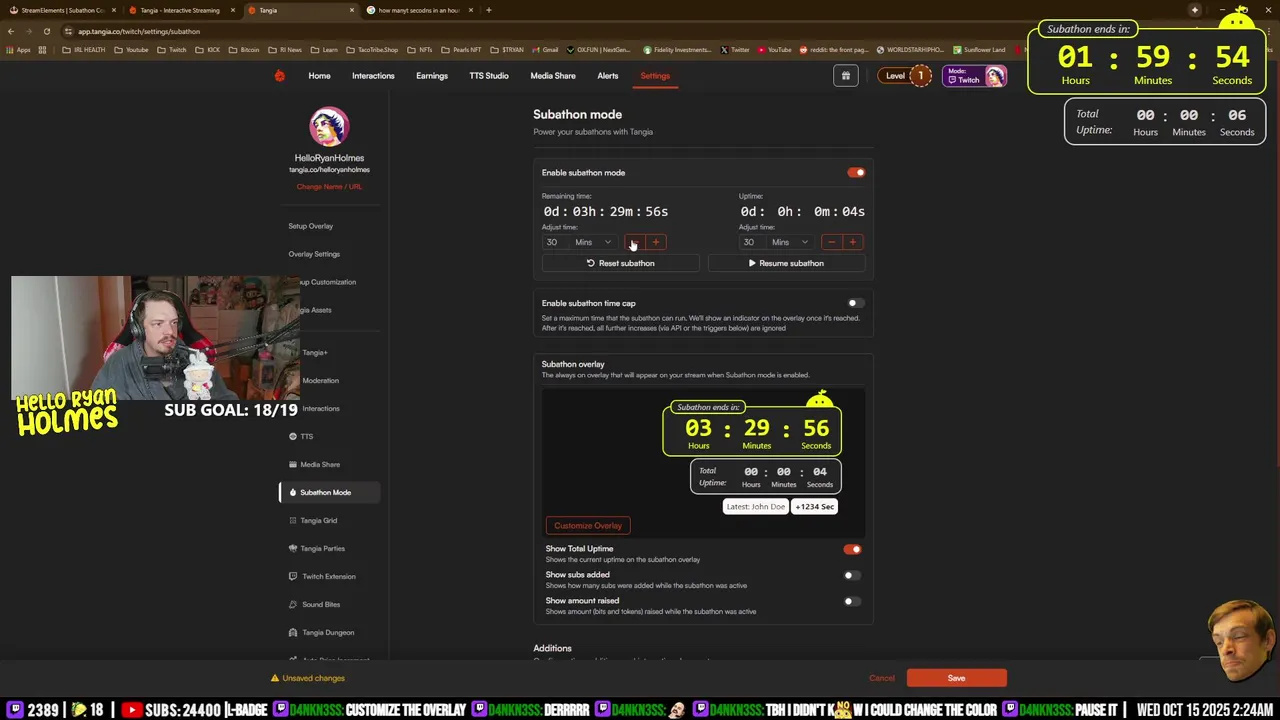Open the Twitter bookmark
The height and width of the screenshot is (720, 1280).
(x=735, y=50)
